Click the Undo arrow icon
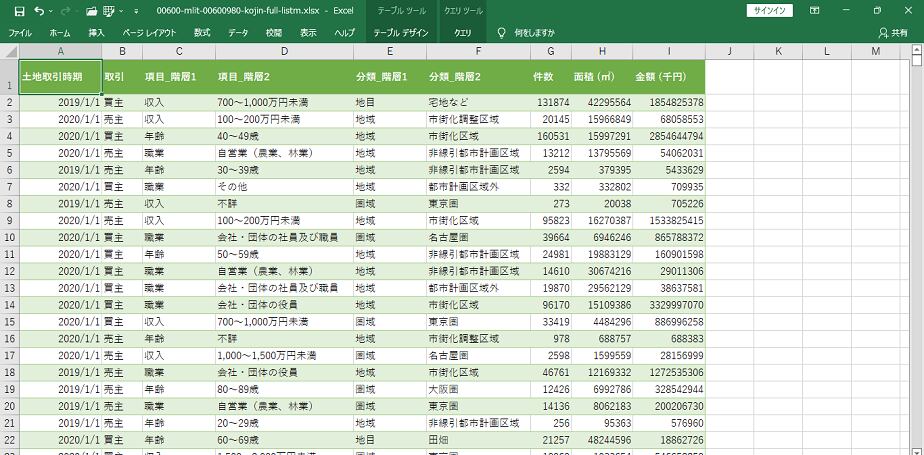This screenshot has height=455, width=924. coord(39,10)
